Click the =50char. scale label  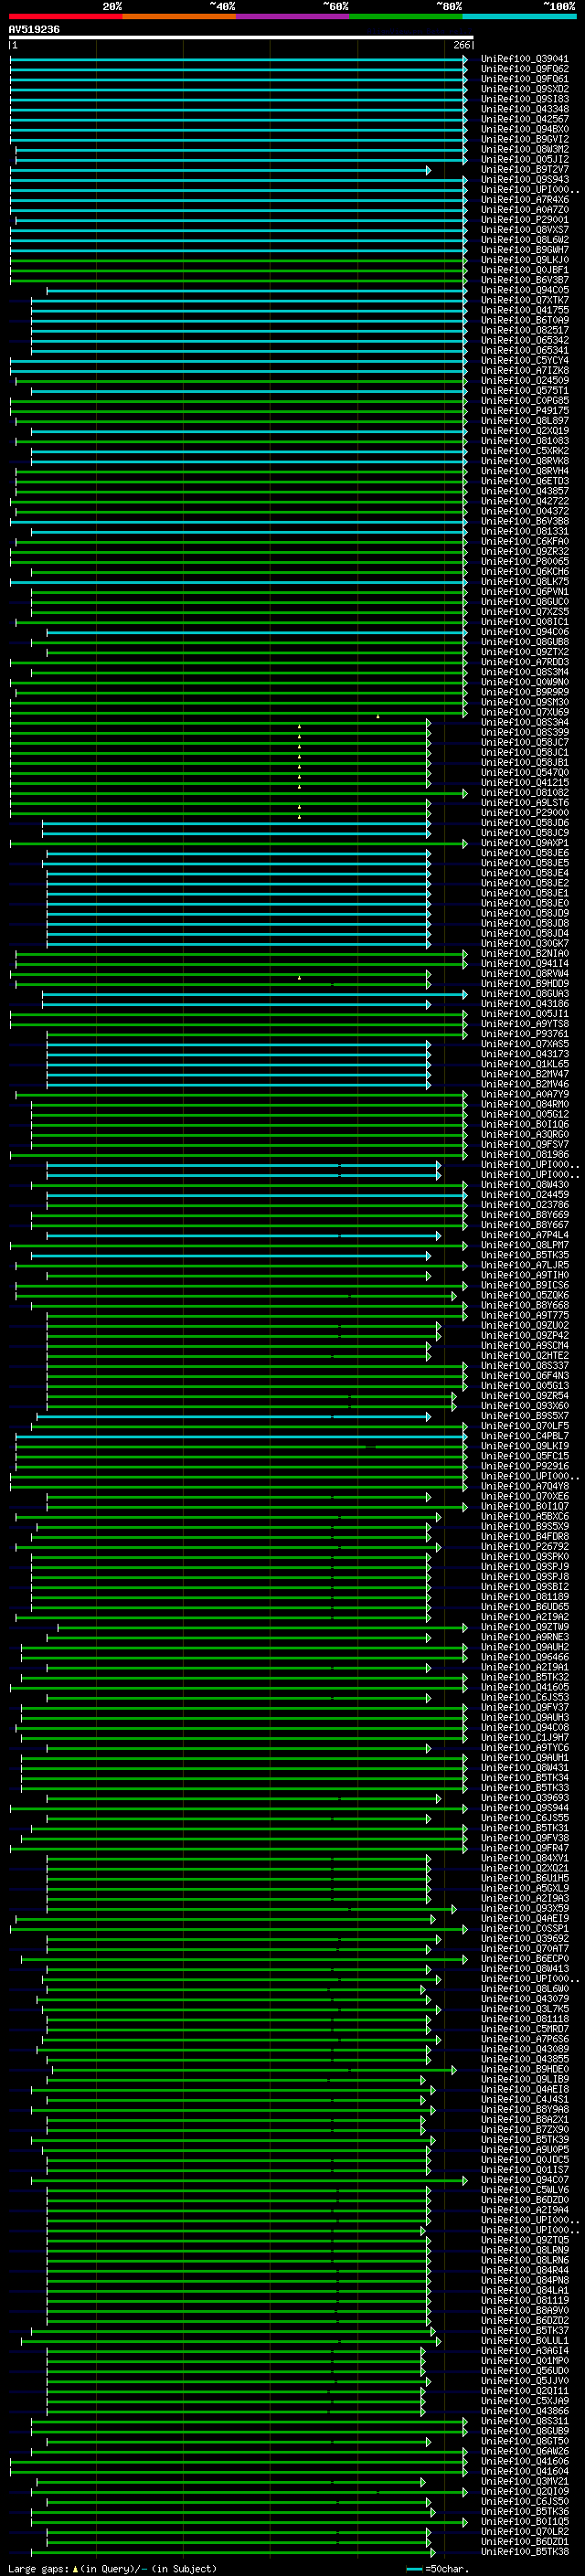(446, 2569)
